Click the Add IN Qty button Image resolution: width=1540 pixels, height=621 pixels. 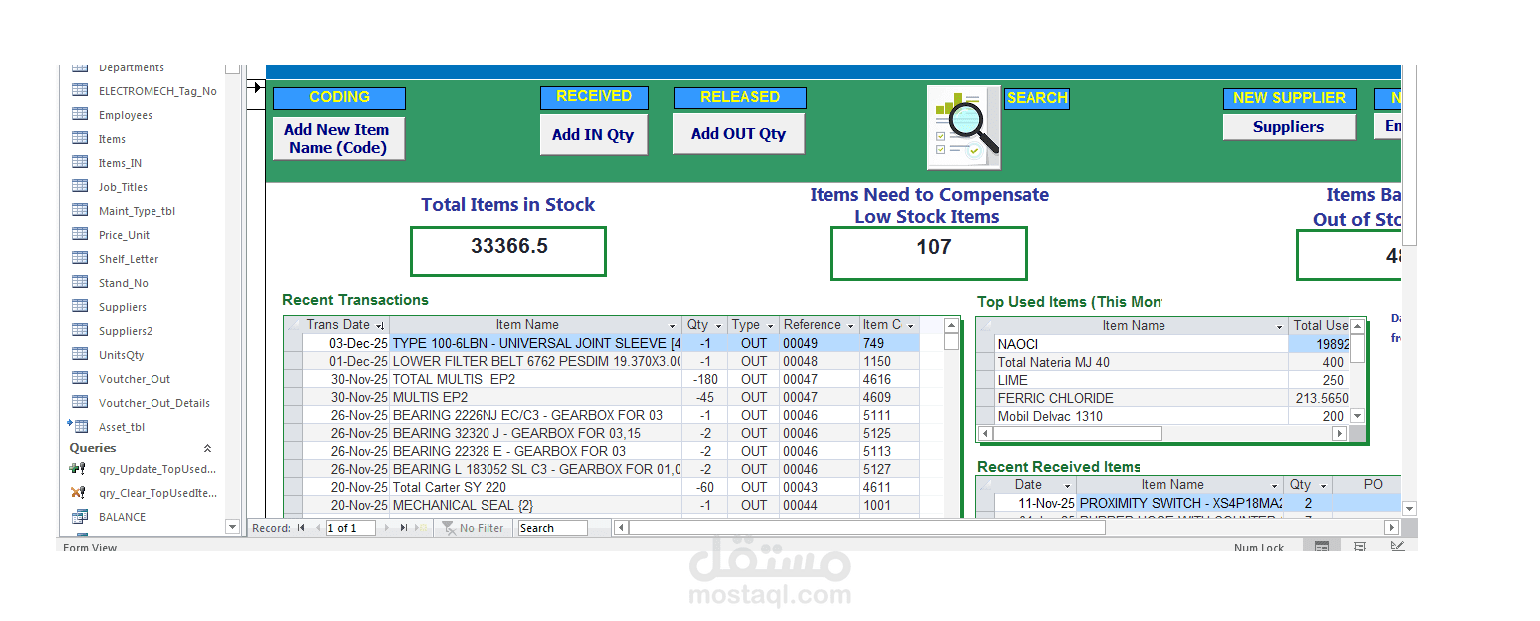click(593, 134)
